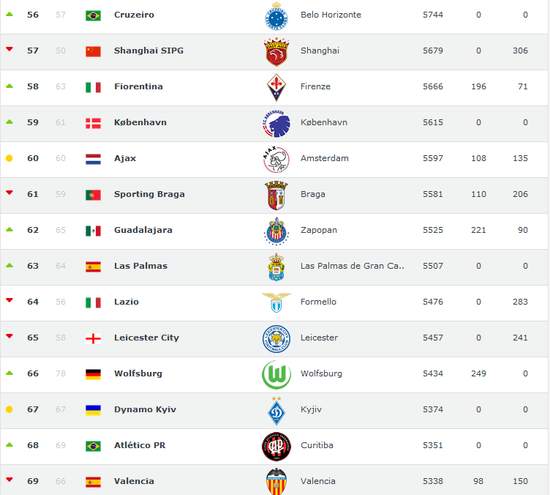The height and width of the screenshot is (495, 550).
Task: Click the Dynamo Kyiv diamond logo
Action: pyautogui.click(x=276, y=411)
